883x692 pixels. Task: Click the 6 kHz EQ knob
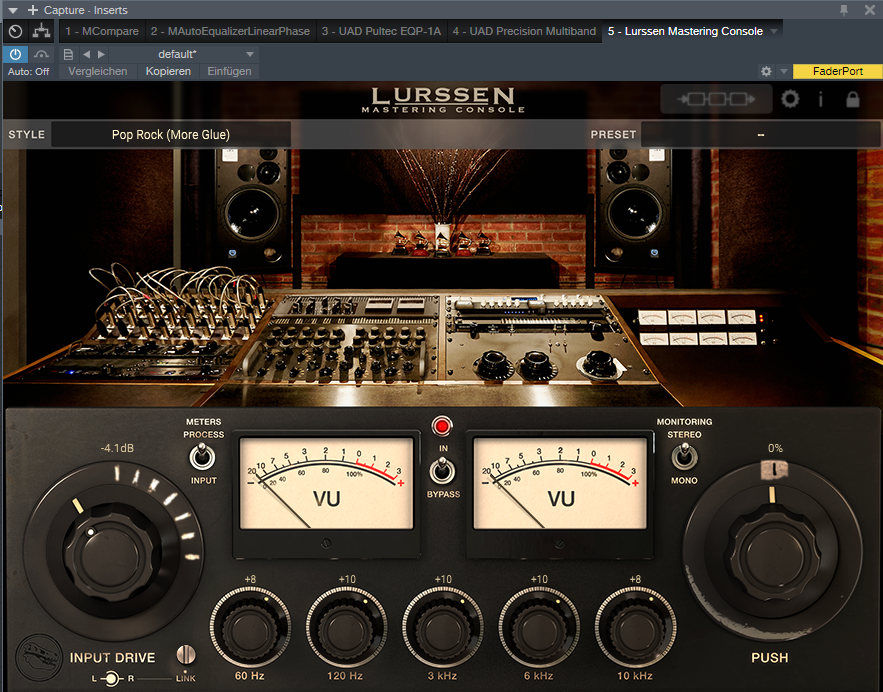tap(539, 628)
